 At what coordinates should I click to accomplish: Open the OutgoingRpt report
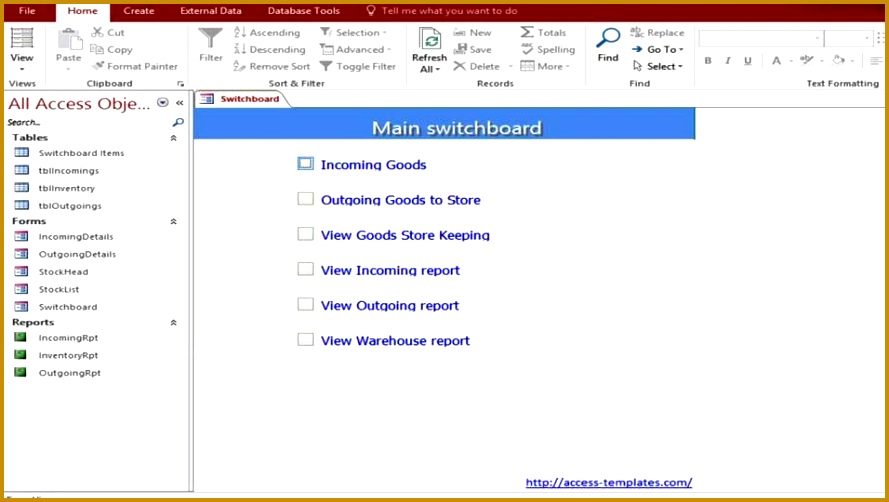tap(69, 373)
